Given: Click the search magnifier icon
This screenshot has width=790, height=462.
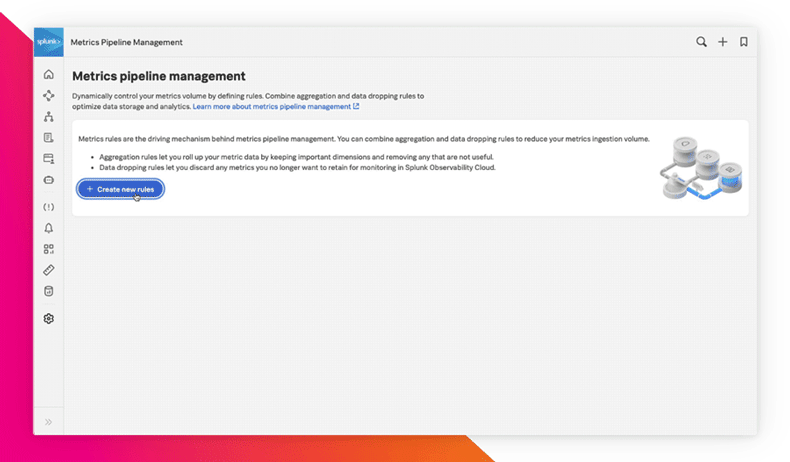Looking at the screenshot, I should tap(701, 42).
